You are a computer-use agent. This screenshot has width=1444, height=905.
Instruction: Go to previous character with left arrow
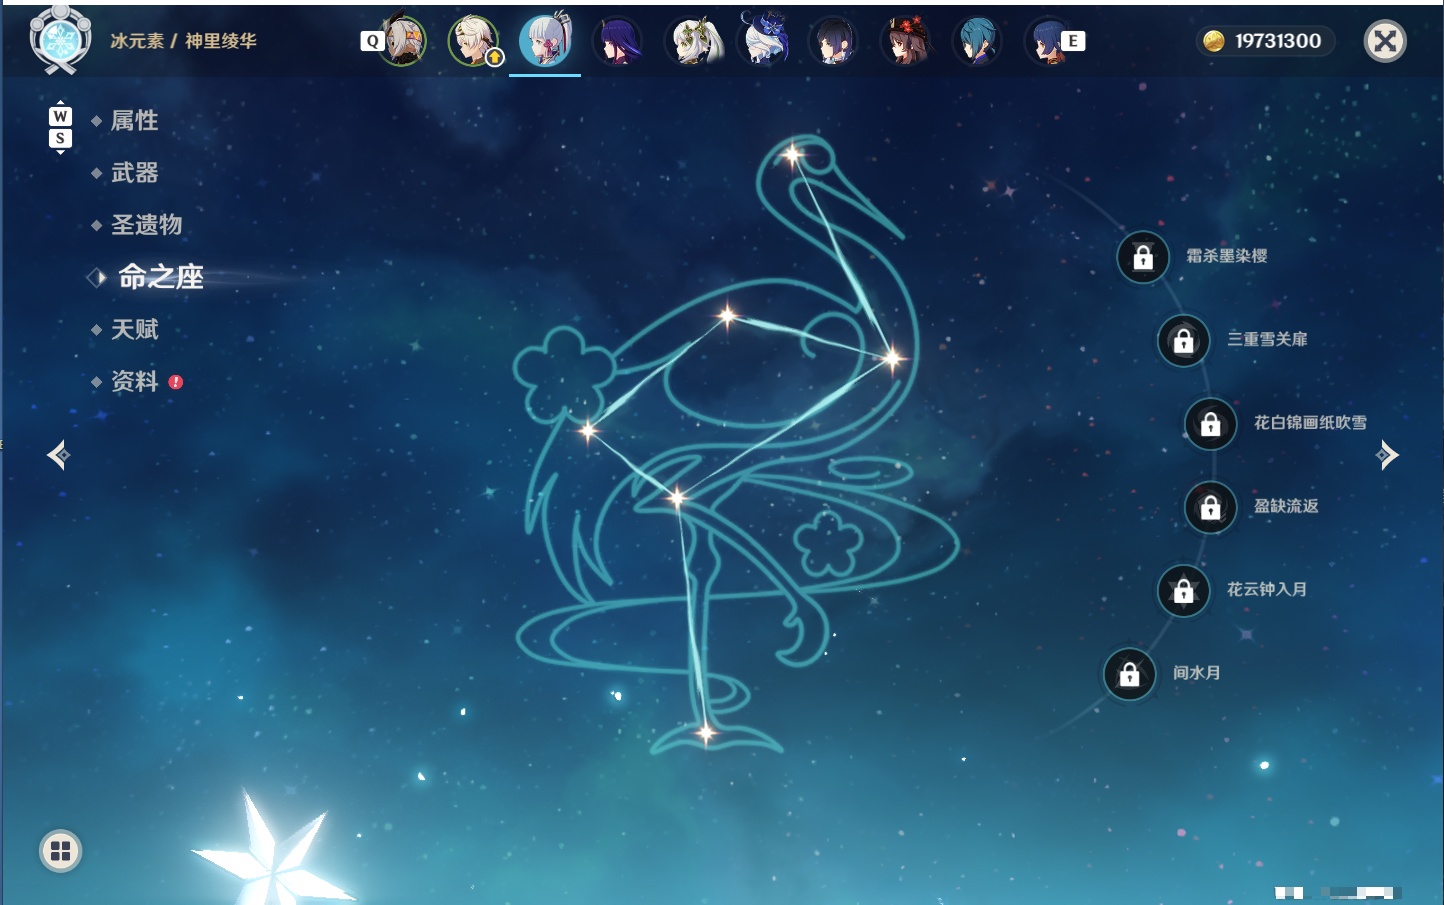point(58,455)
